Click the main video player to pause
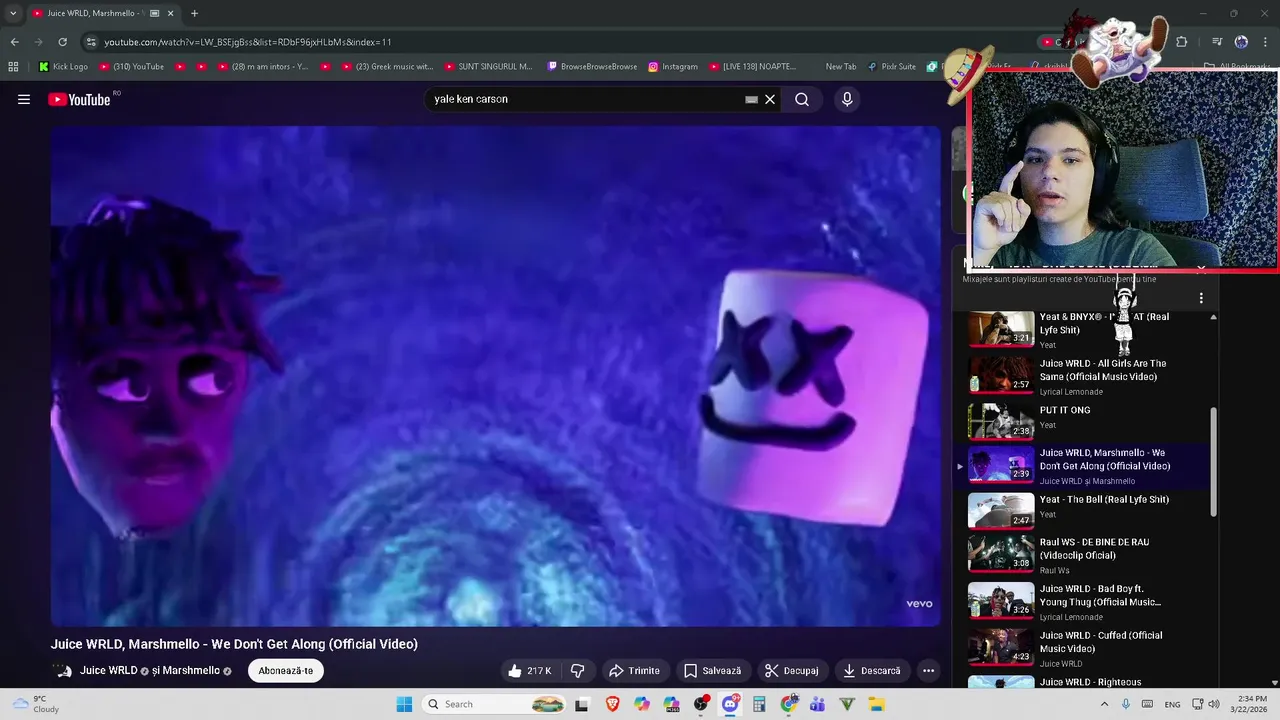The height and width of the screenshot is (720, 1280). click(x=495, y=376)
